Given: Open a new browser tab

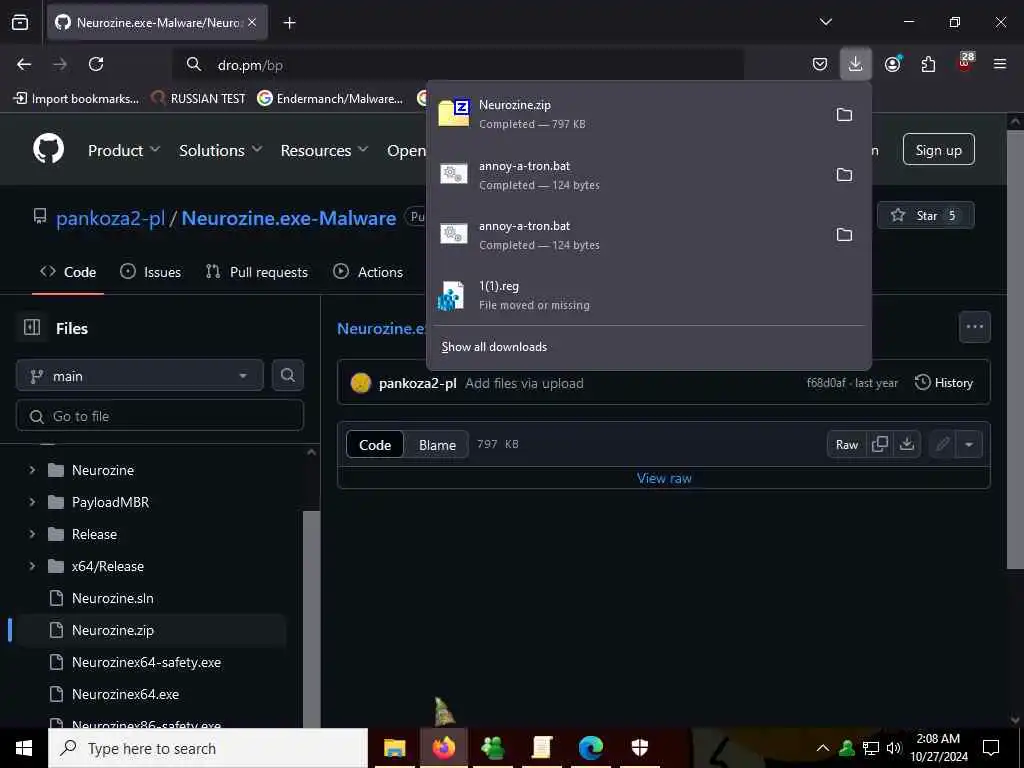Looking at the screenshot, I should coord(289,23).
